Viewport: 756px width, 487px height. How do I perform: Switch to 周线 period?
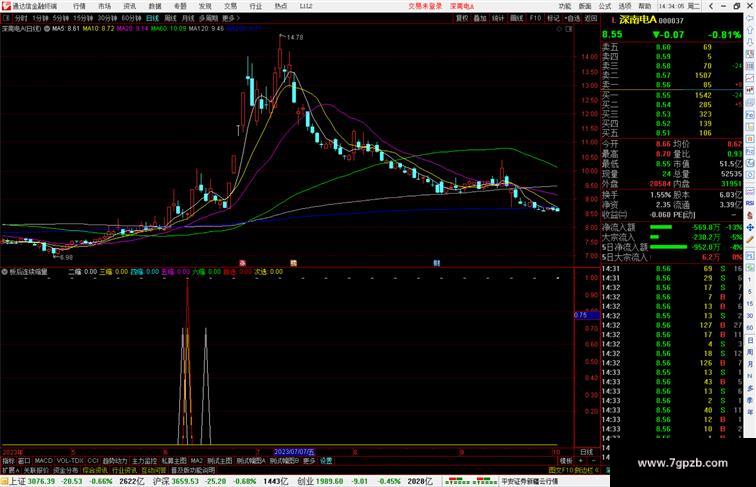coord(170,18)
